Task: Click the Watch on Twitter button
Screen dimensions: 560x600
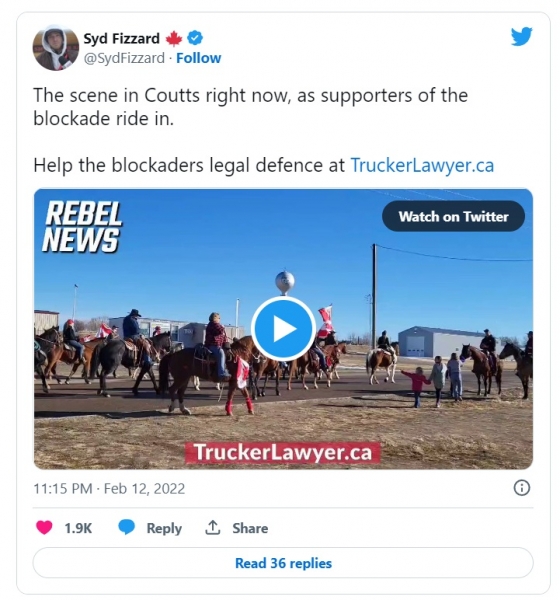Action: click(x=453, y=217)
